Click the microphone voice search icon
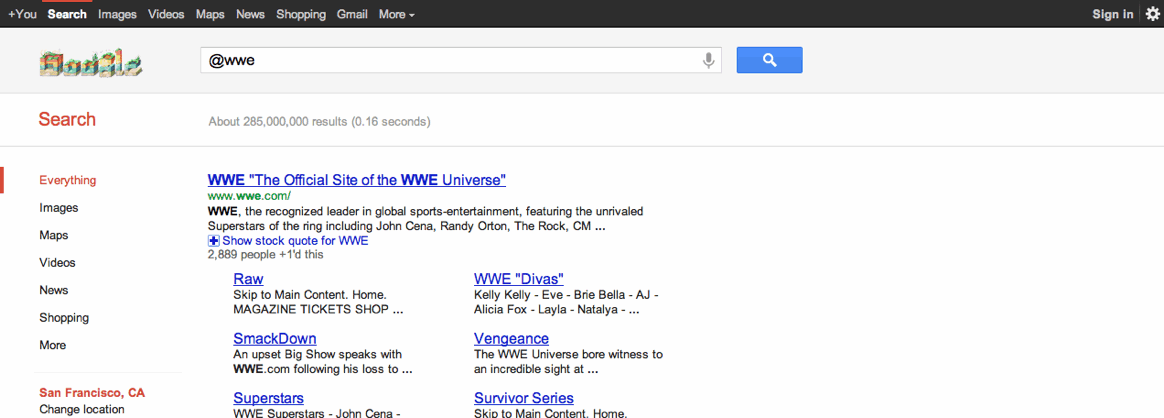The height and width of the screenshot is (418, 1164). (709, 60)
